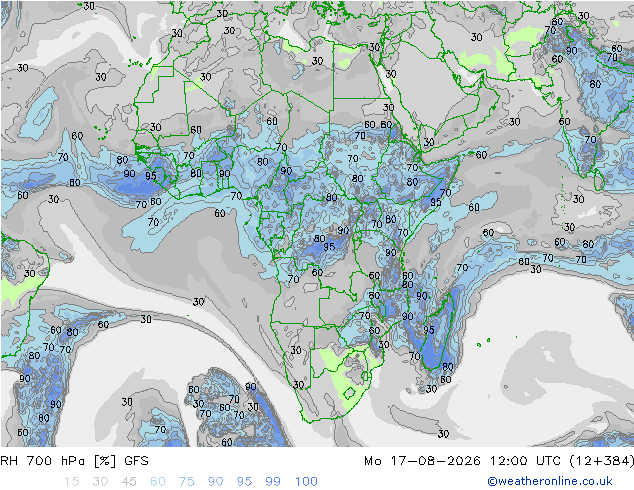Choose the 100 value in the colour legend

[x=306, y=482]
